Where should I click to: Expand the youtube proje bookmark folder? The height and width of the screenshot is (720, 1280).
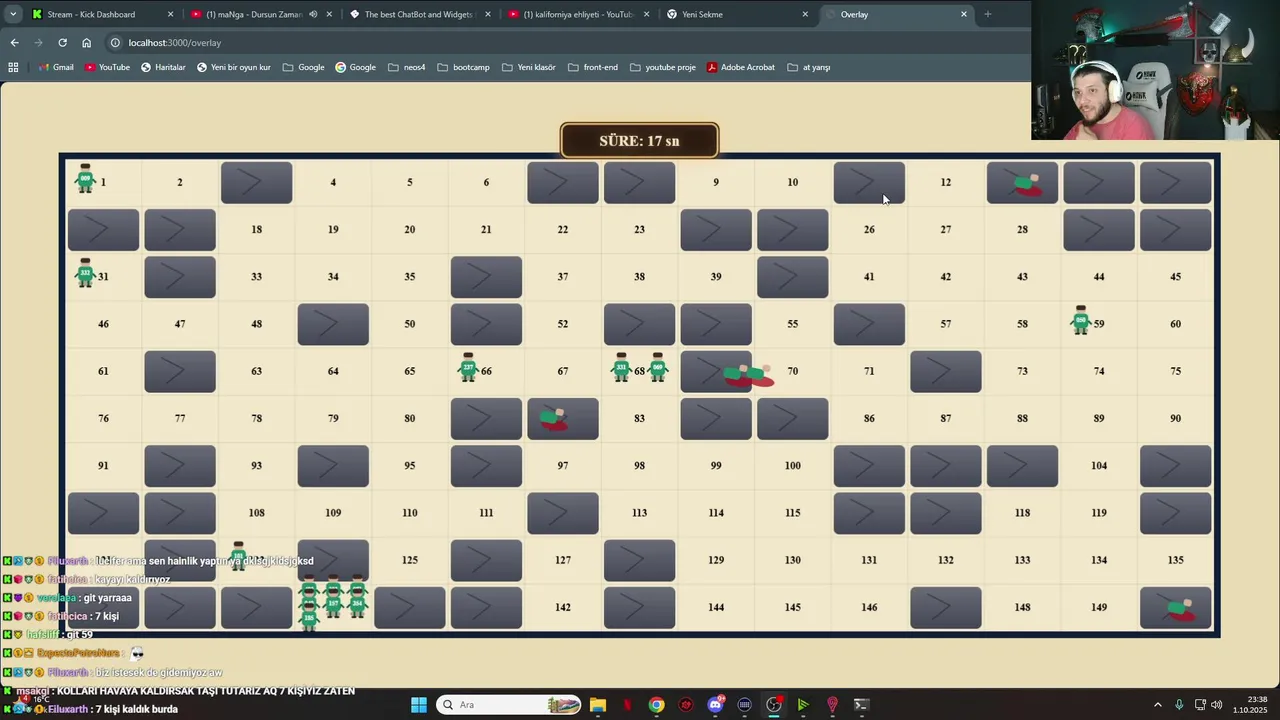click(663, 67)
